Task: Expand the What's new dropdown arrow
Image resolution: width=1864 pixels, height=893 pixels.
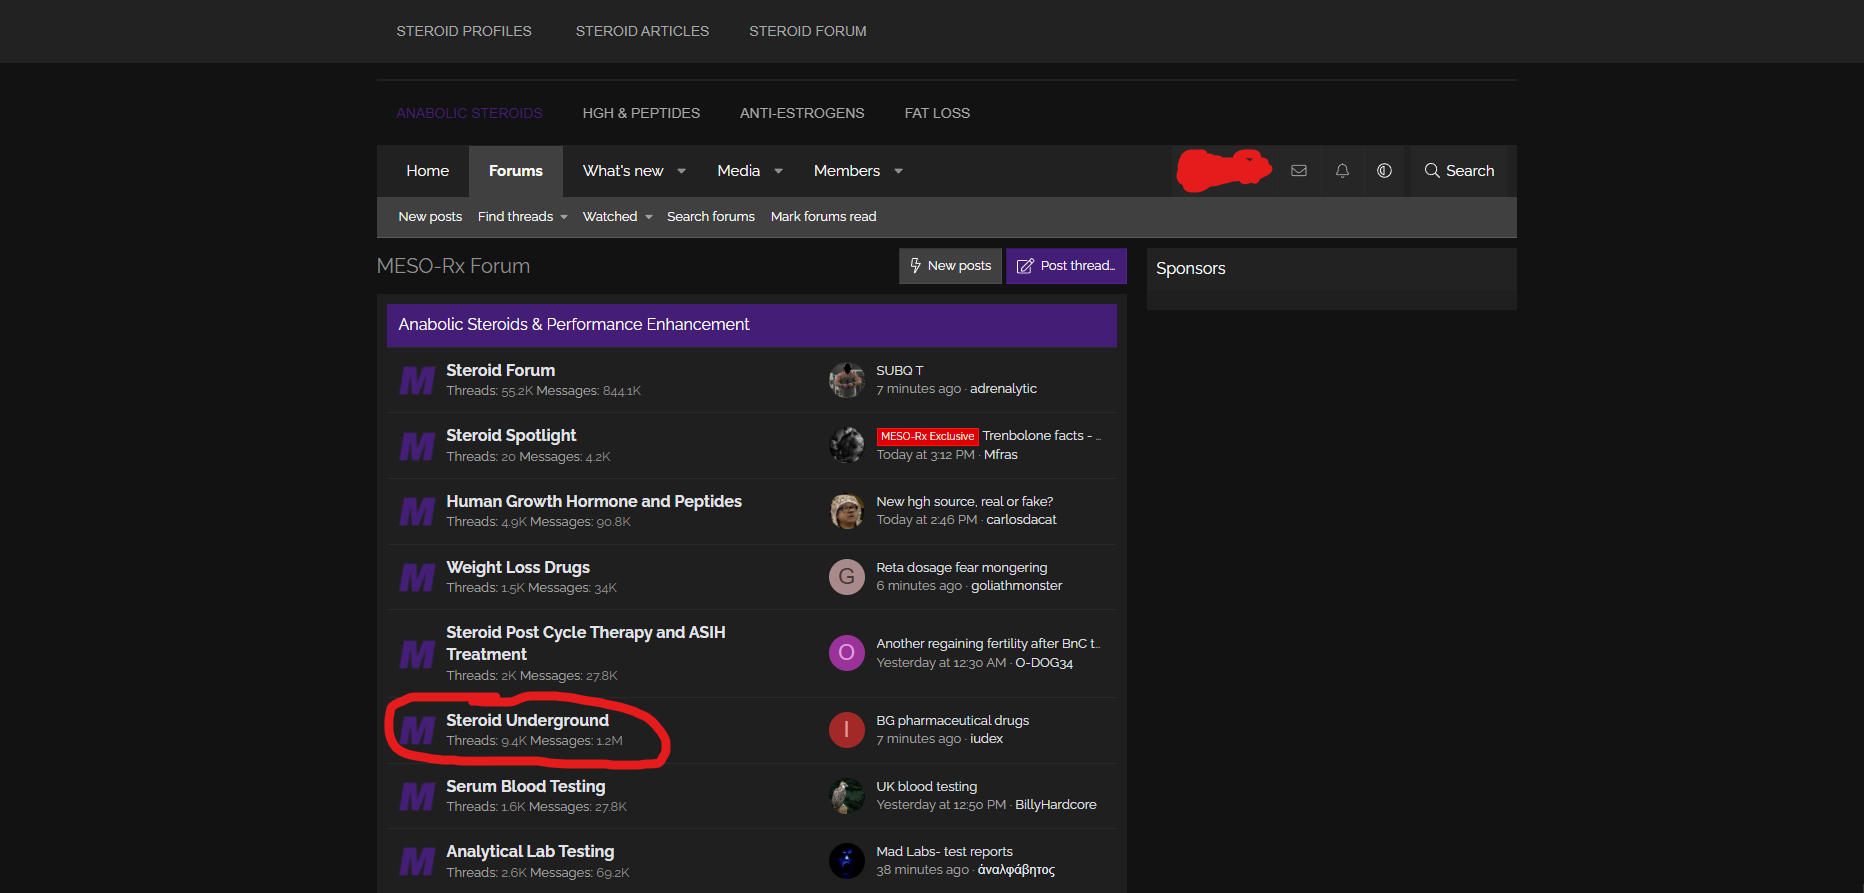Action: [682, 171]
